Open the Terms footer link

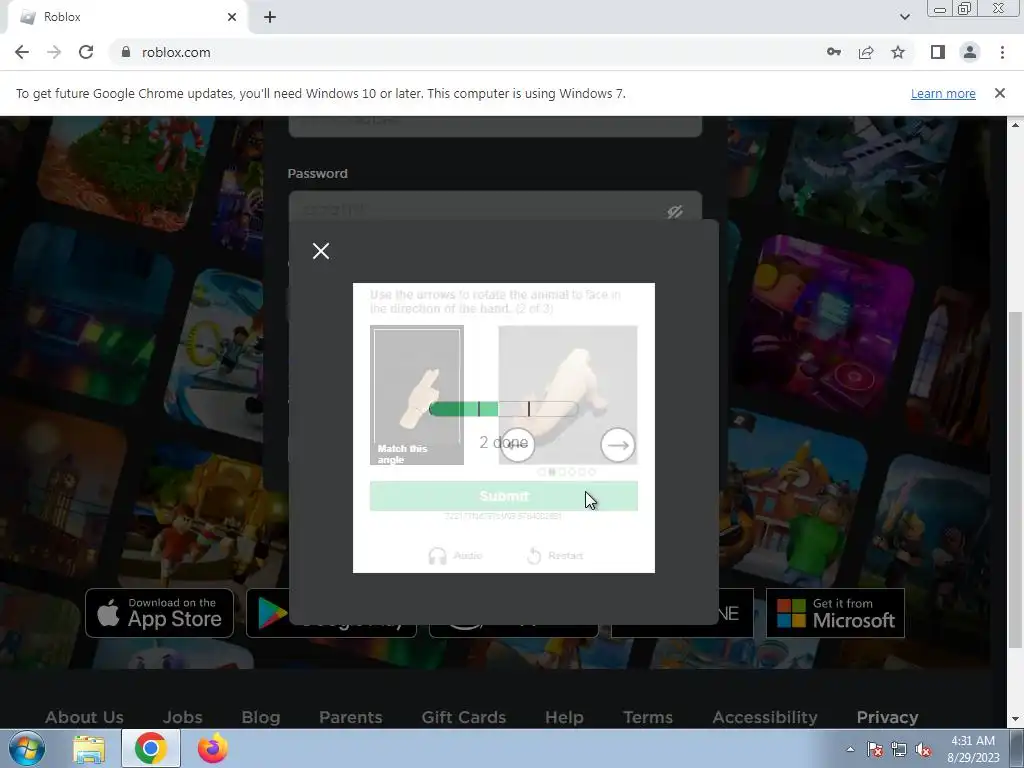click(x=648, y=717)
